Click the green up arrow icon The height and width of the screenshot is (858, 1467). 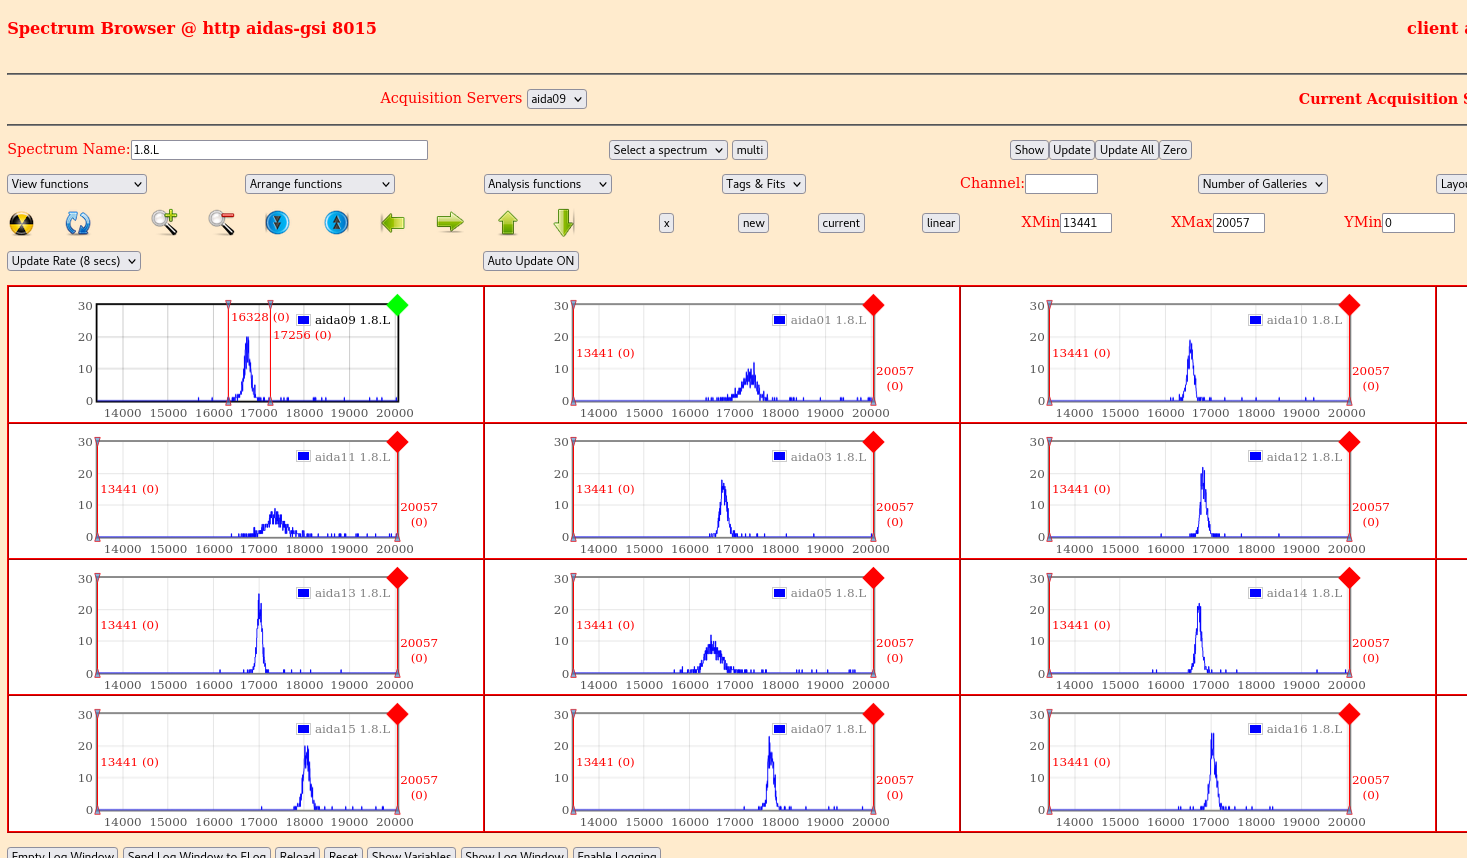tap(508, 222)
